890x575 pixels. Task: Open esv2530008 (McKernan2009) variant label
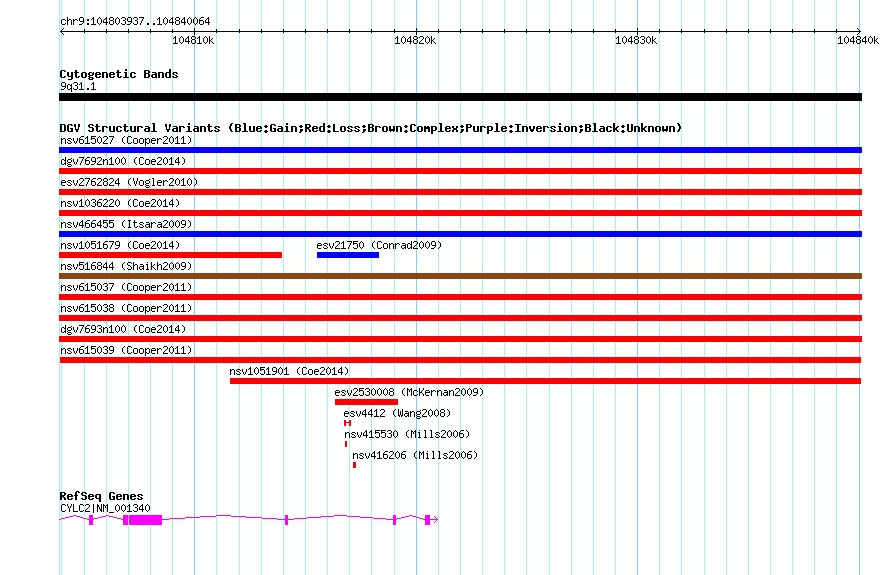pyautogui.click(x=409, y=392)
